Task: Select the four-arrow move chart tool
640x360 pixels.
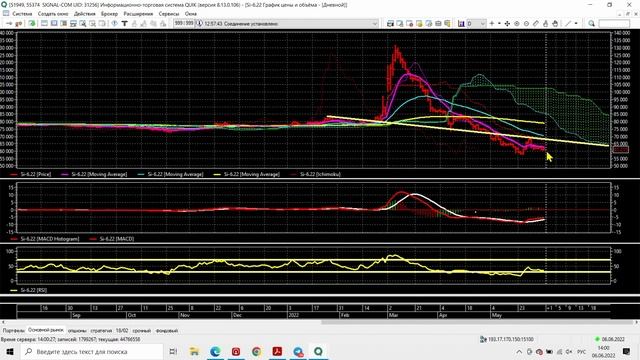Action: (x=507, y=23)
